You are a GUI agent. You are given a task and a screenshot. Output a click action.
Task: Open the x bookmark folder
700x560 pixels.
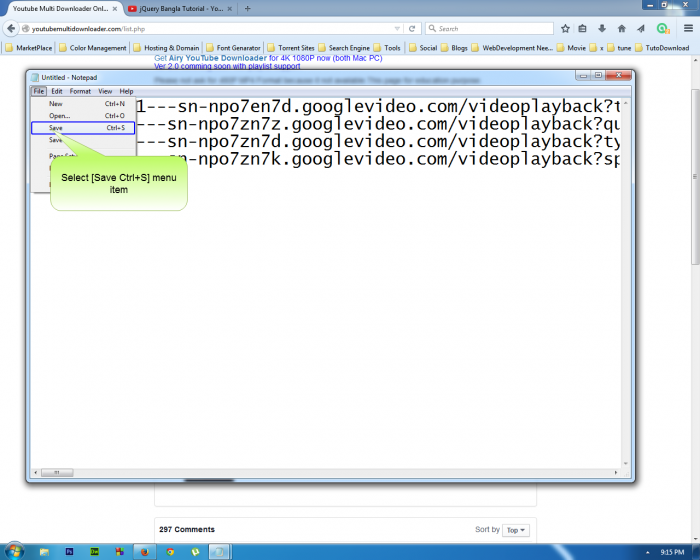tap(596, 48)
